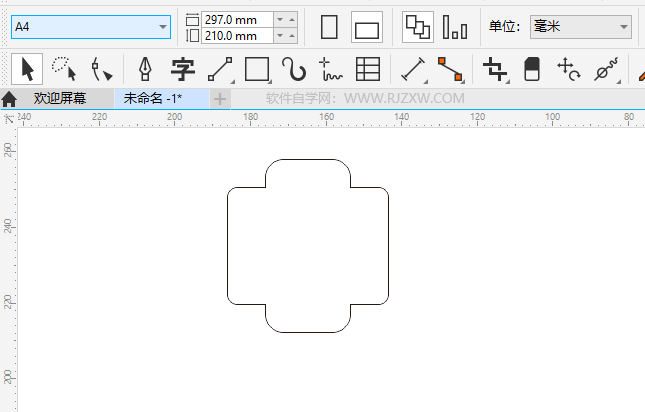Select the Freehand Pick lasso tool
The image size is (645, 412).
[64, 69]
